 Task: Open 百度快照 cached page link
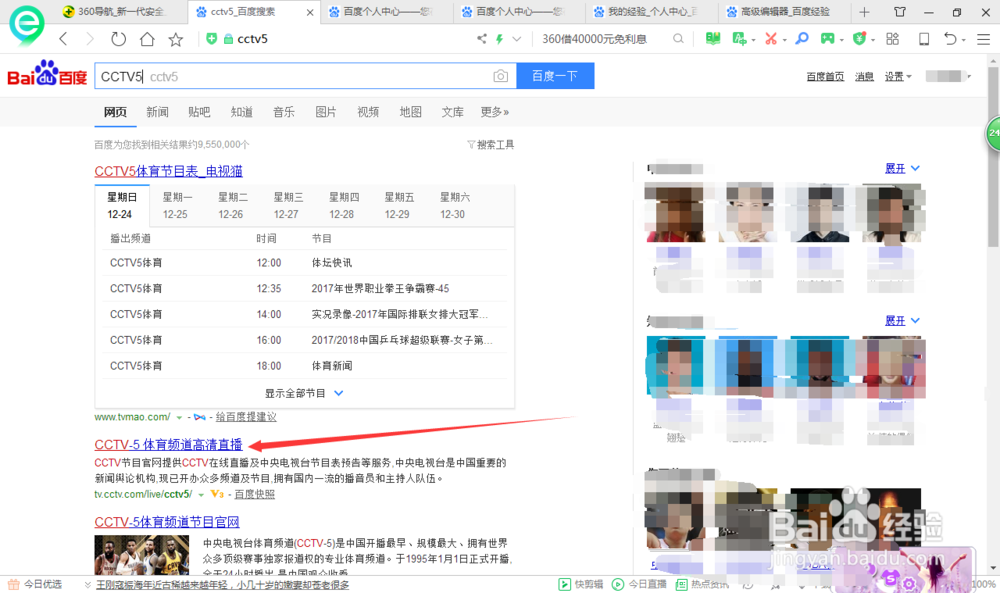click(254, 494)
